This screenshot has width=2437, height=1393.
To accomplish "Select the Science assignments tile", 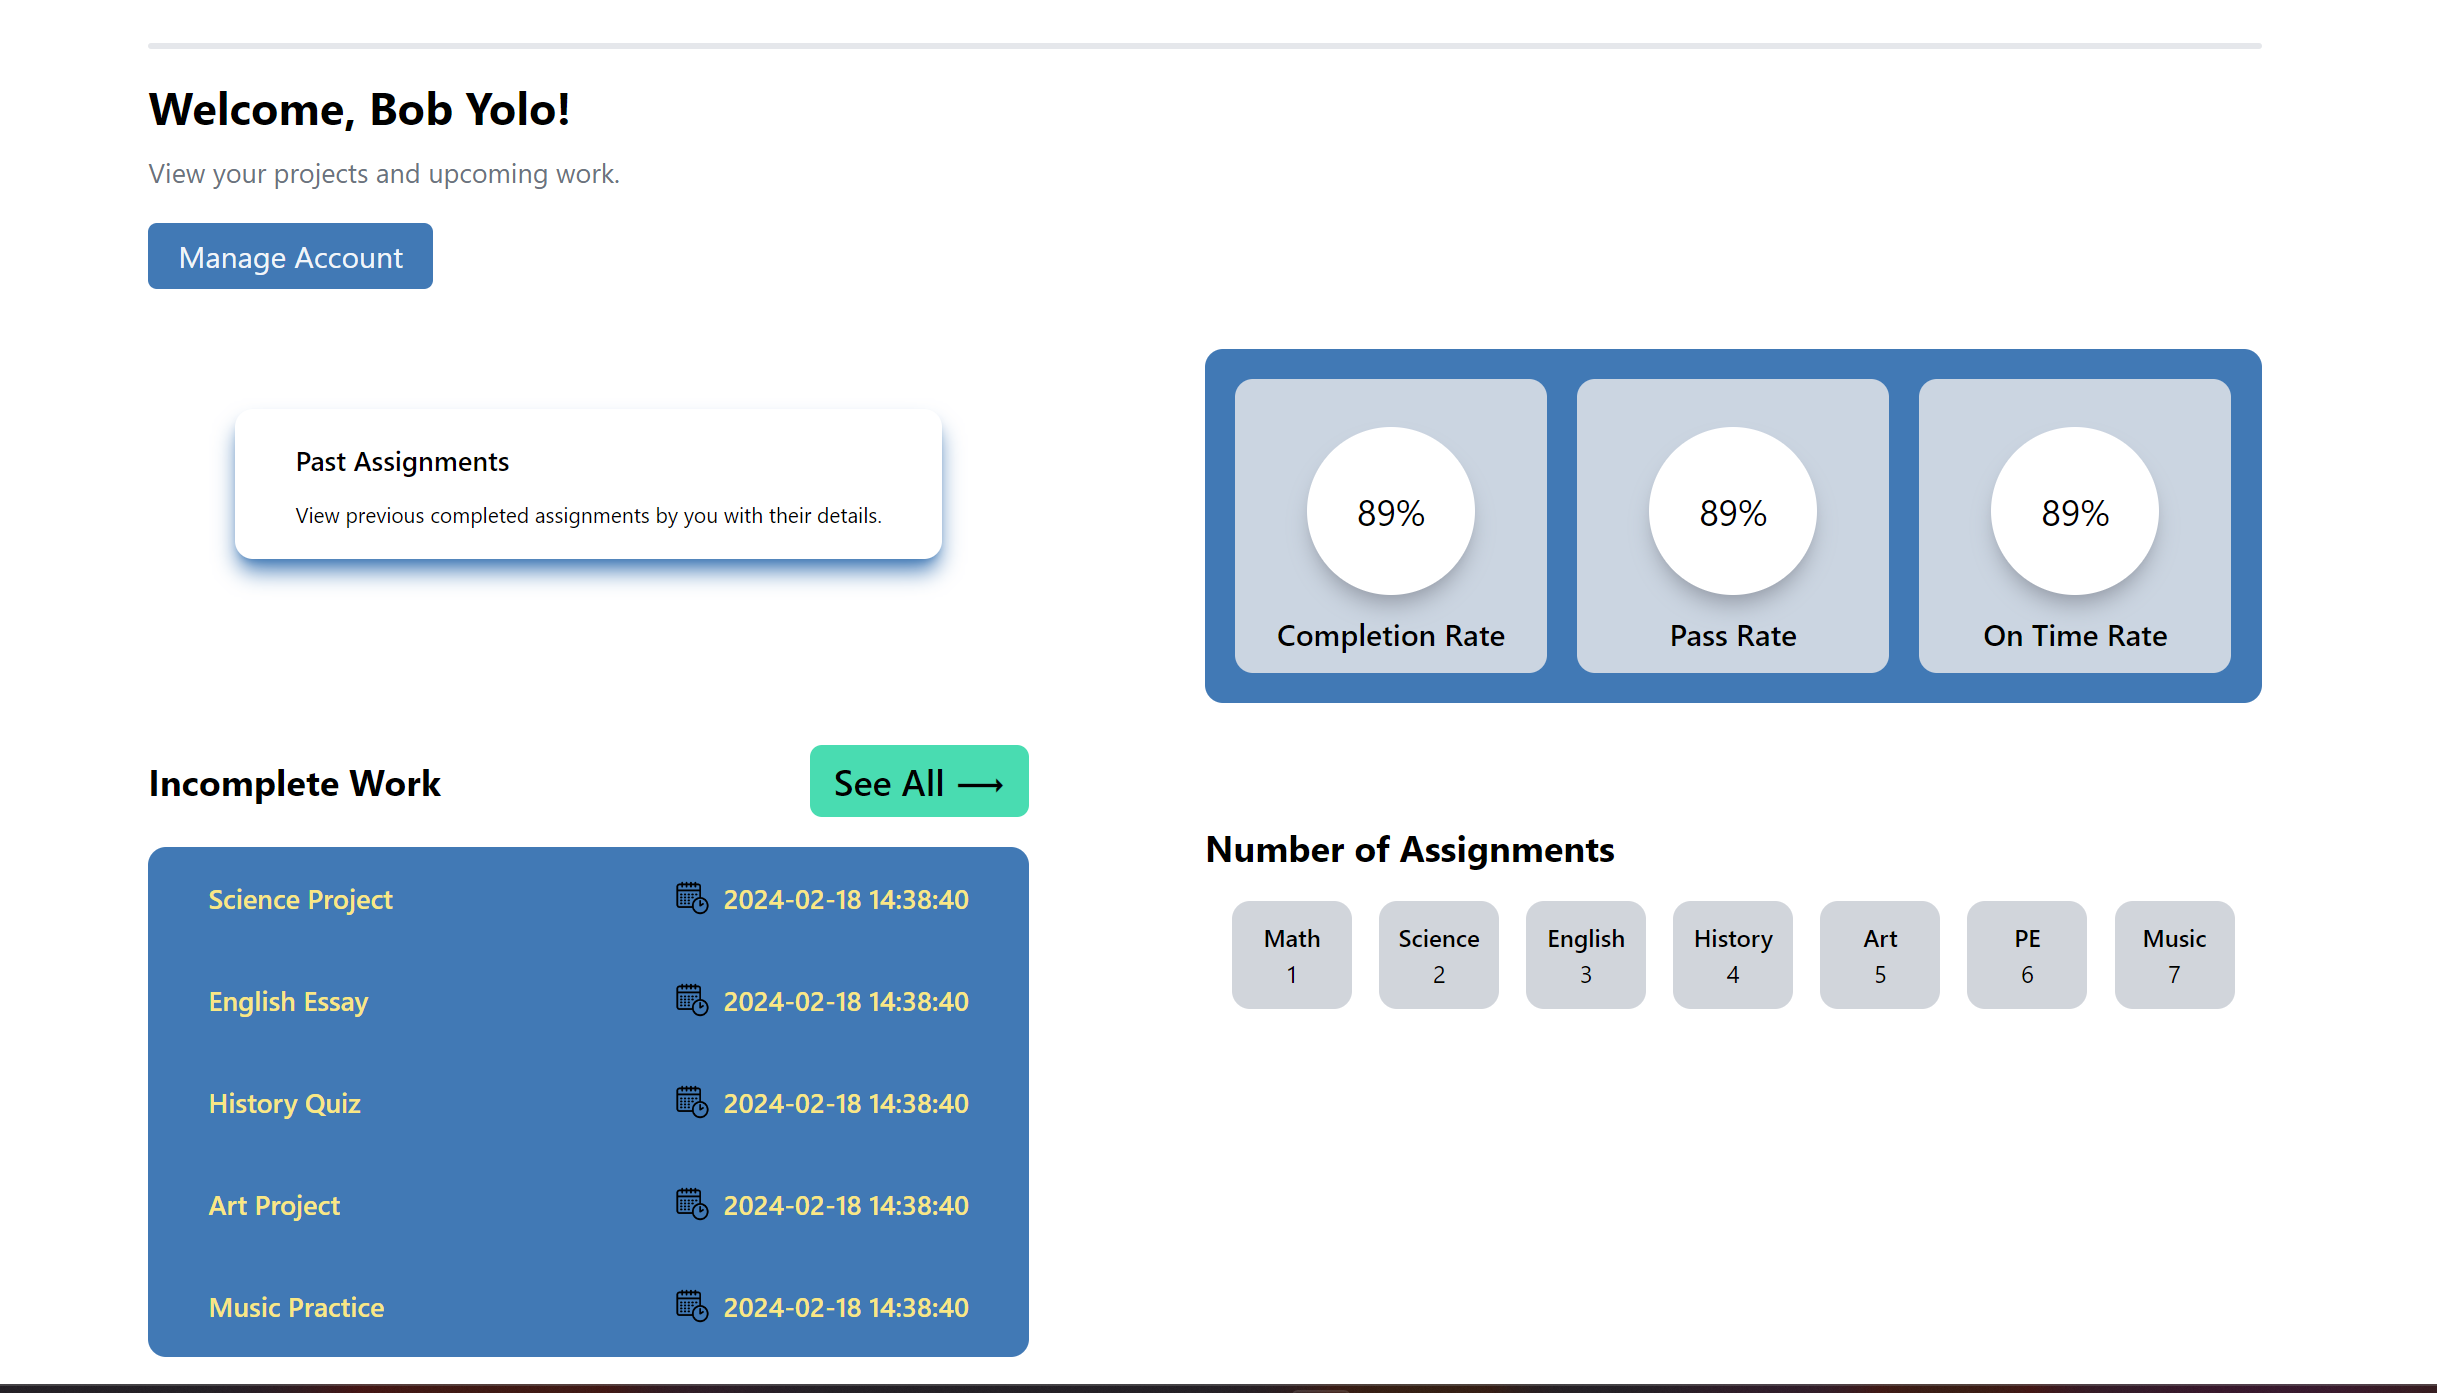I will click(1438, 955).
